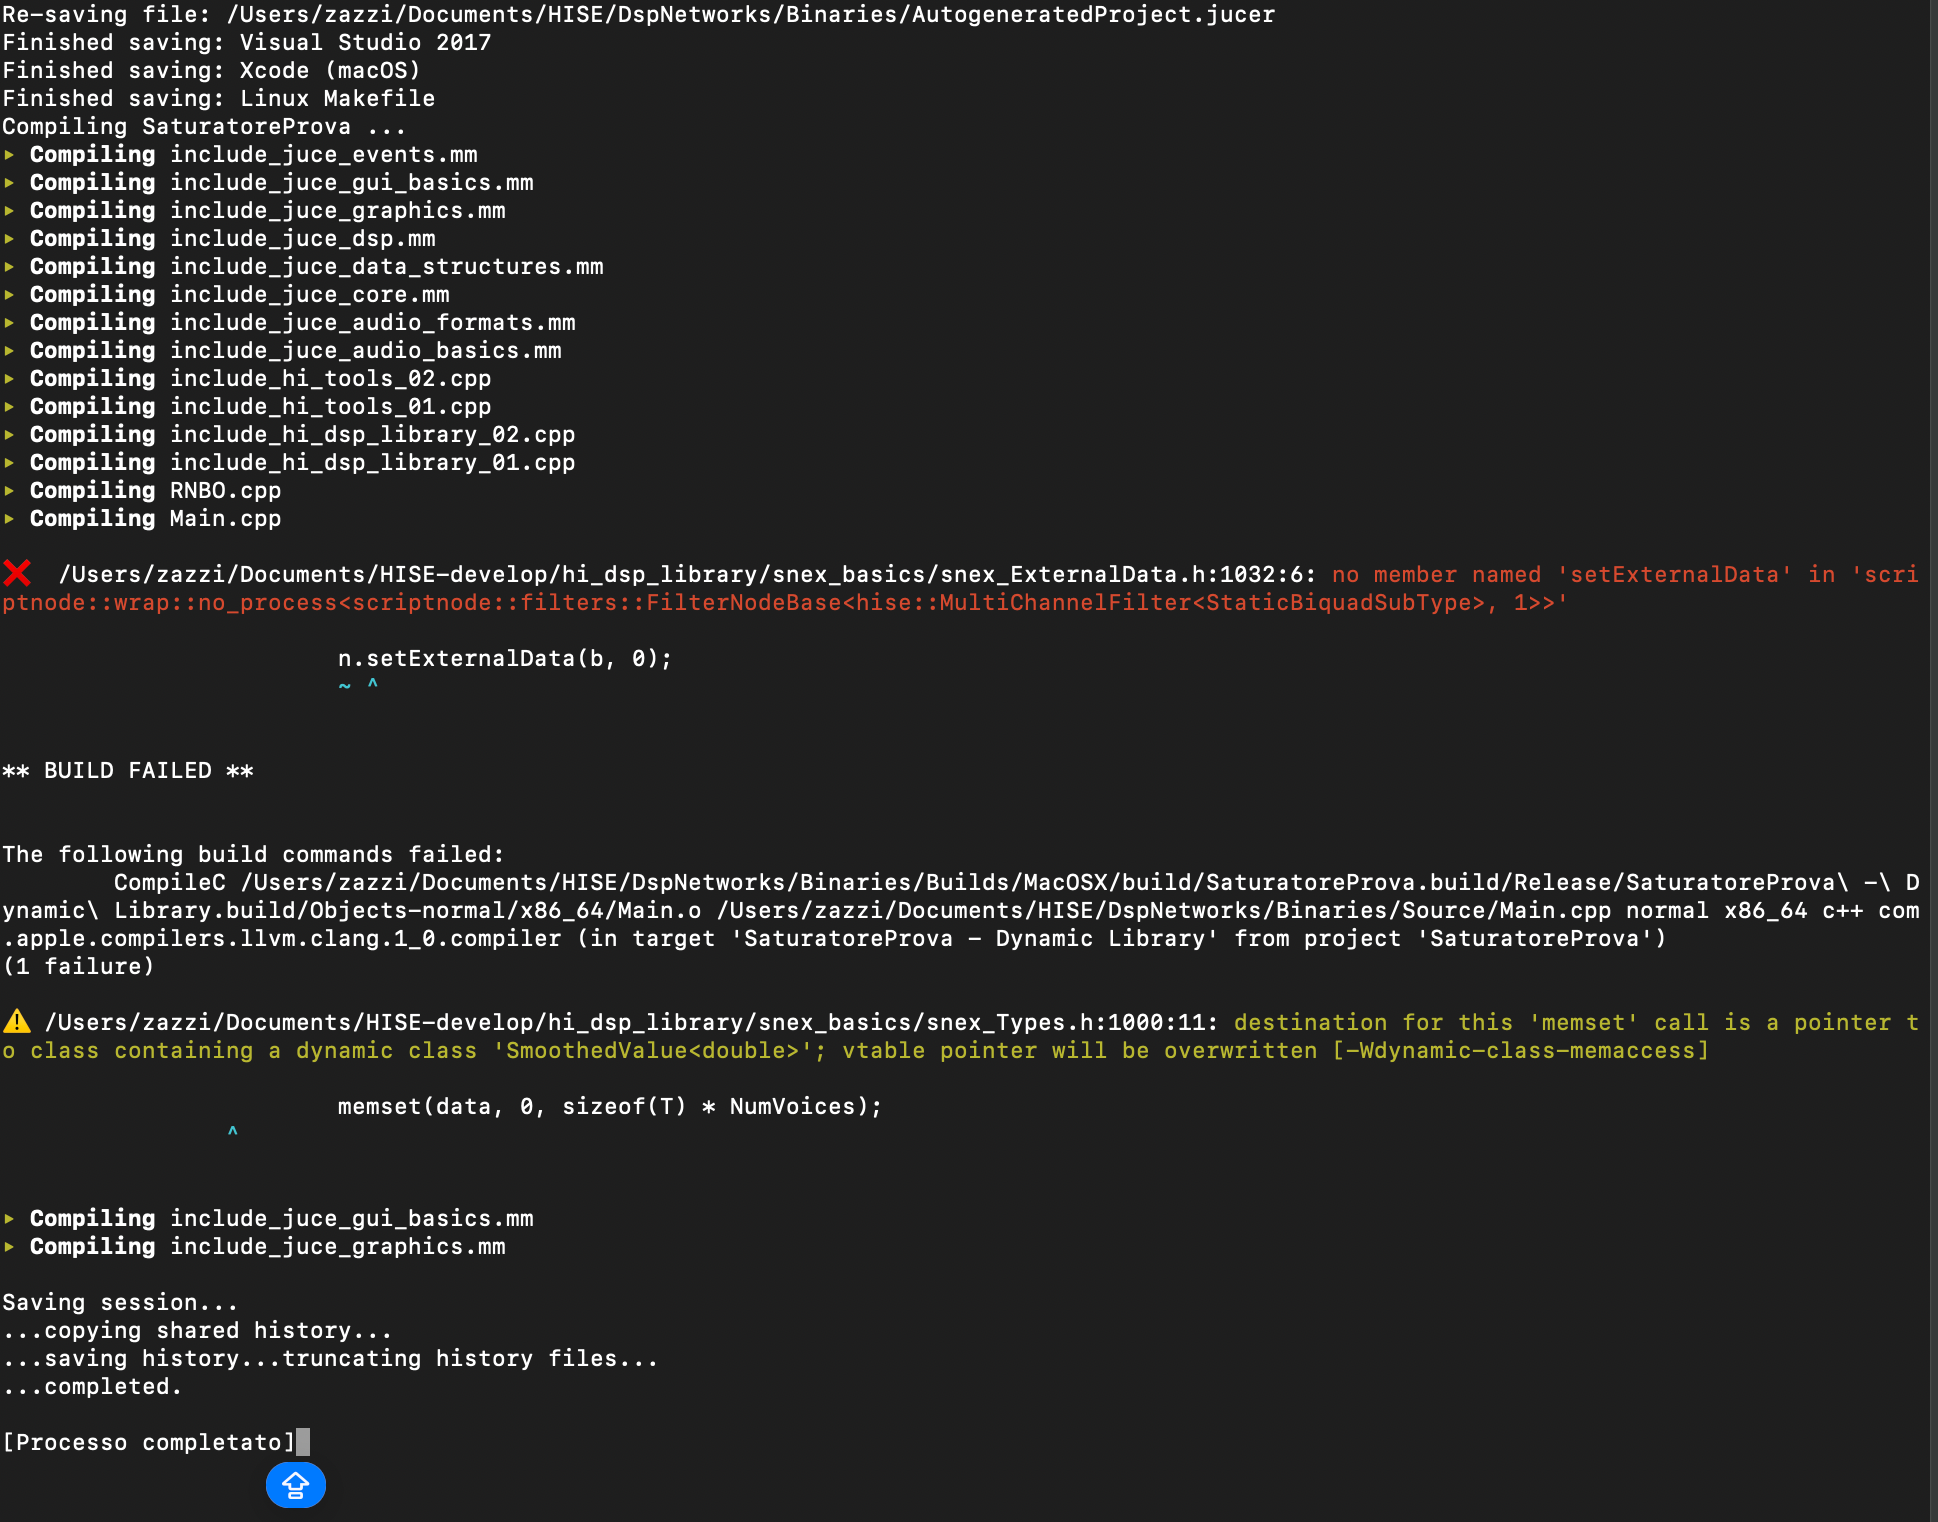Click "Finished saving: Xcode (macOS)" line

(212, 71)
